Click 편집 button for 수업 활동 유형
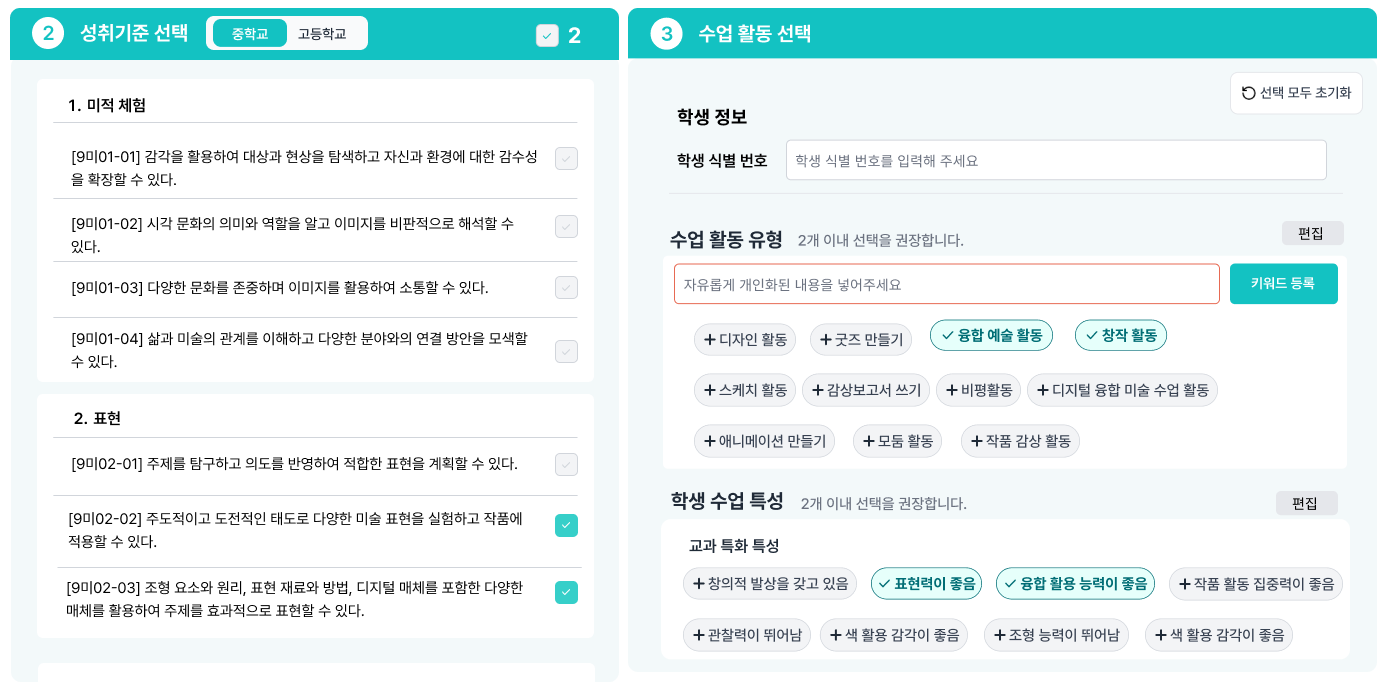1388x682 pixels. (x=1312, y=233)
